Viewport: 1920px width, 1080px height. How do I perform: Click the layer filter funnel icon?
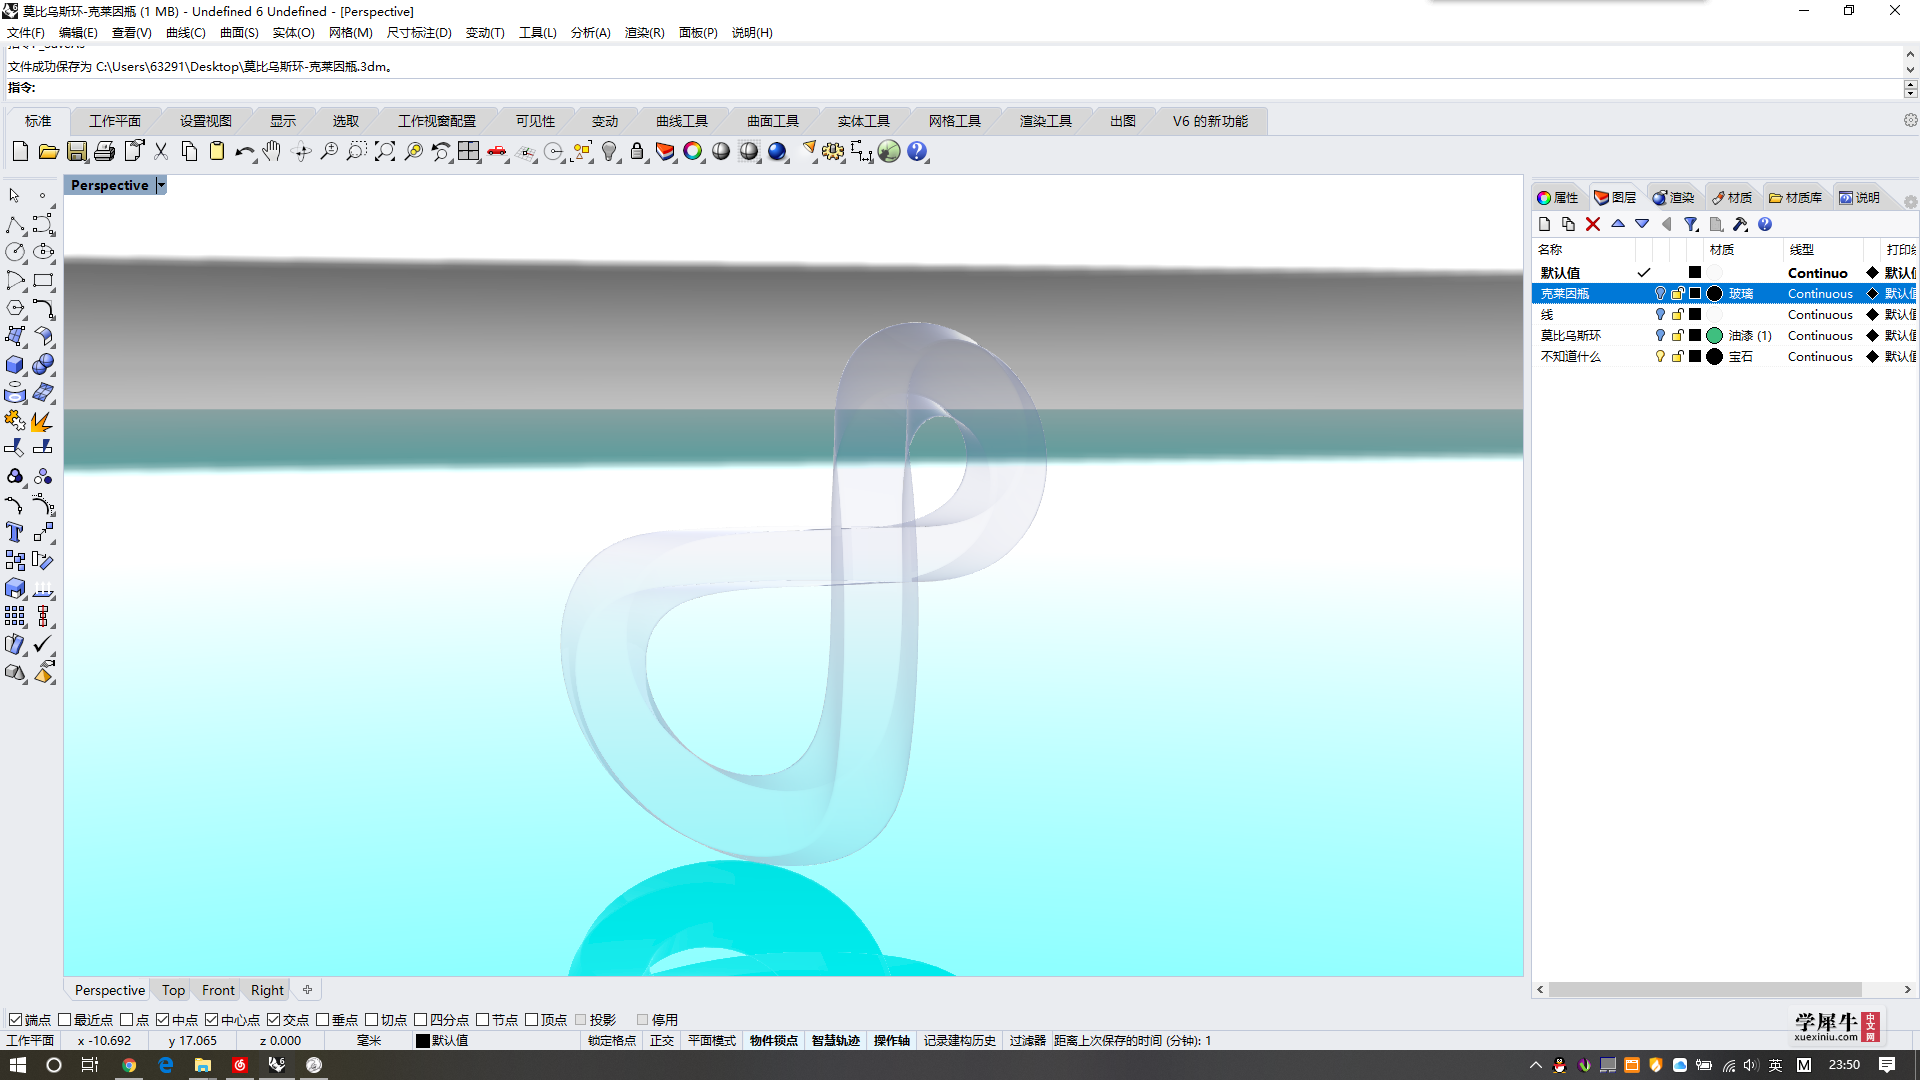[1690, 224]
